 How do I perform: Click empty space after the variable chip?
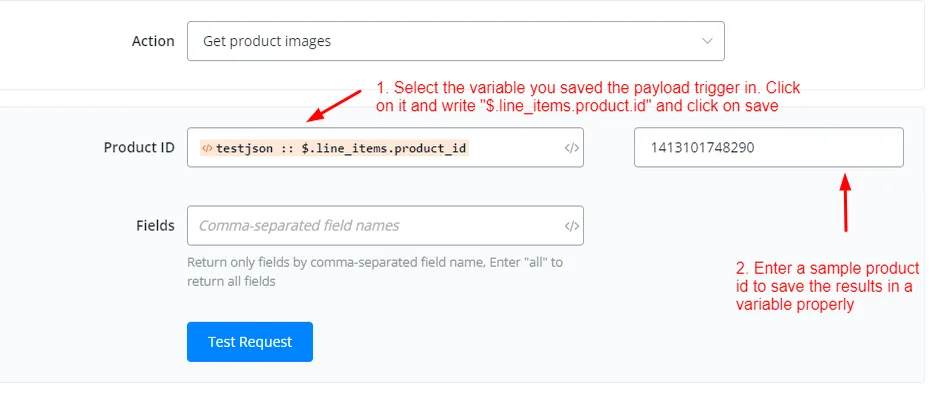point(516,147)
